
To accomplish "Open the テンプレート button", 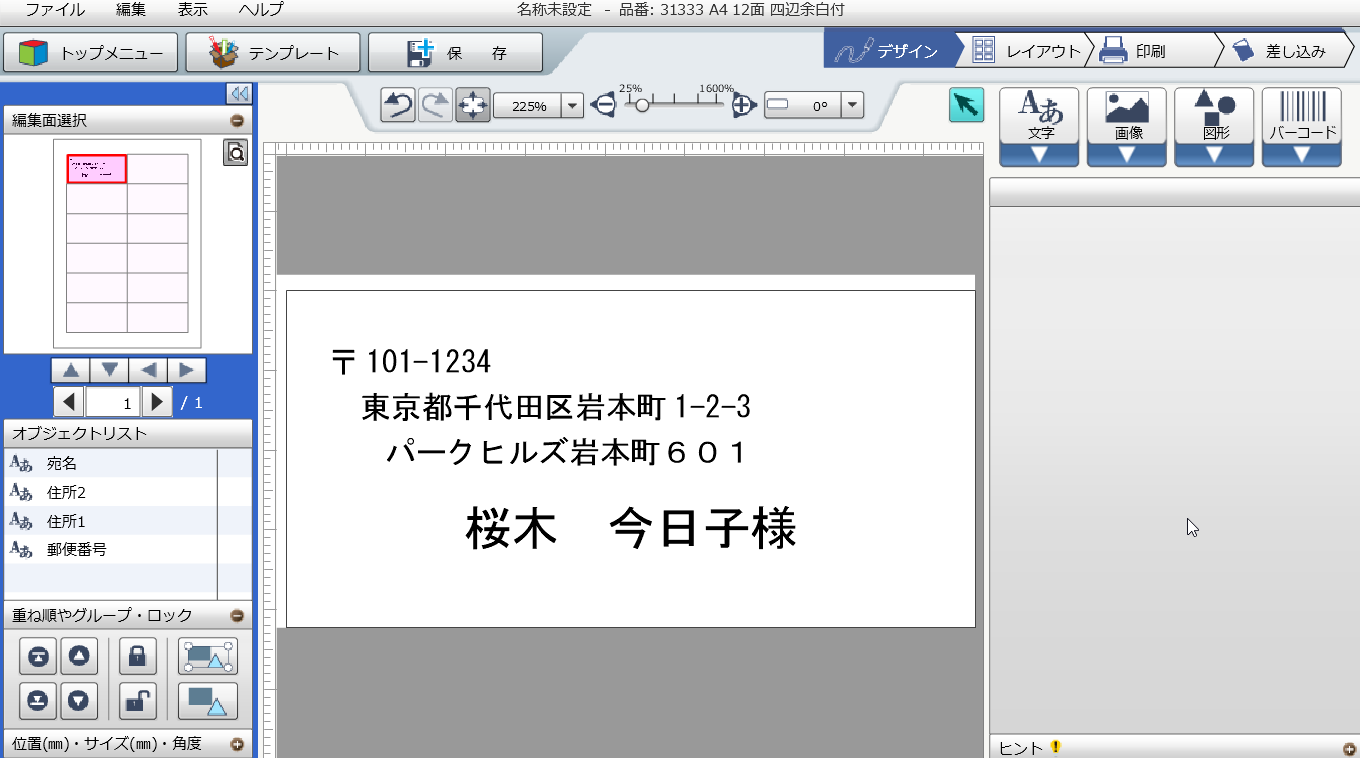I will (273, 53).
